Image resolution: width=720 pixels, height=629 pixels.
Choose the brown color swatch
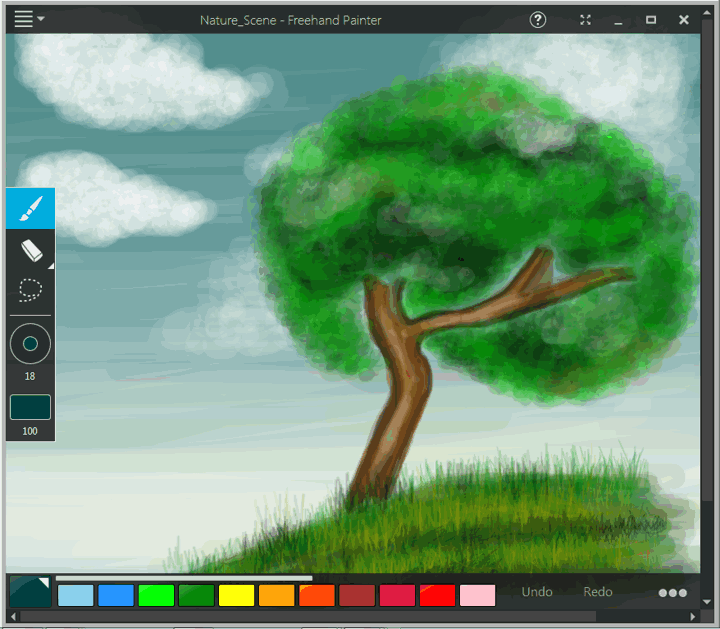357,596
